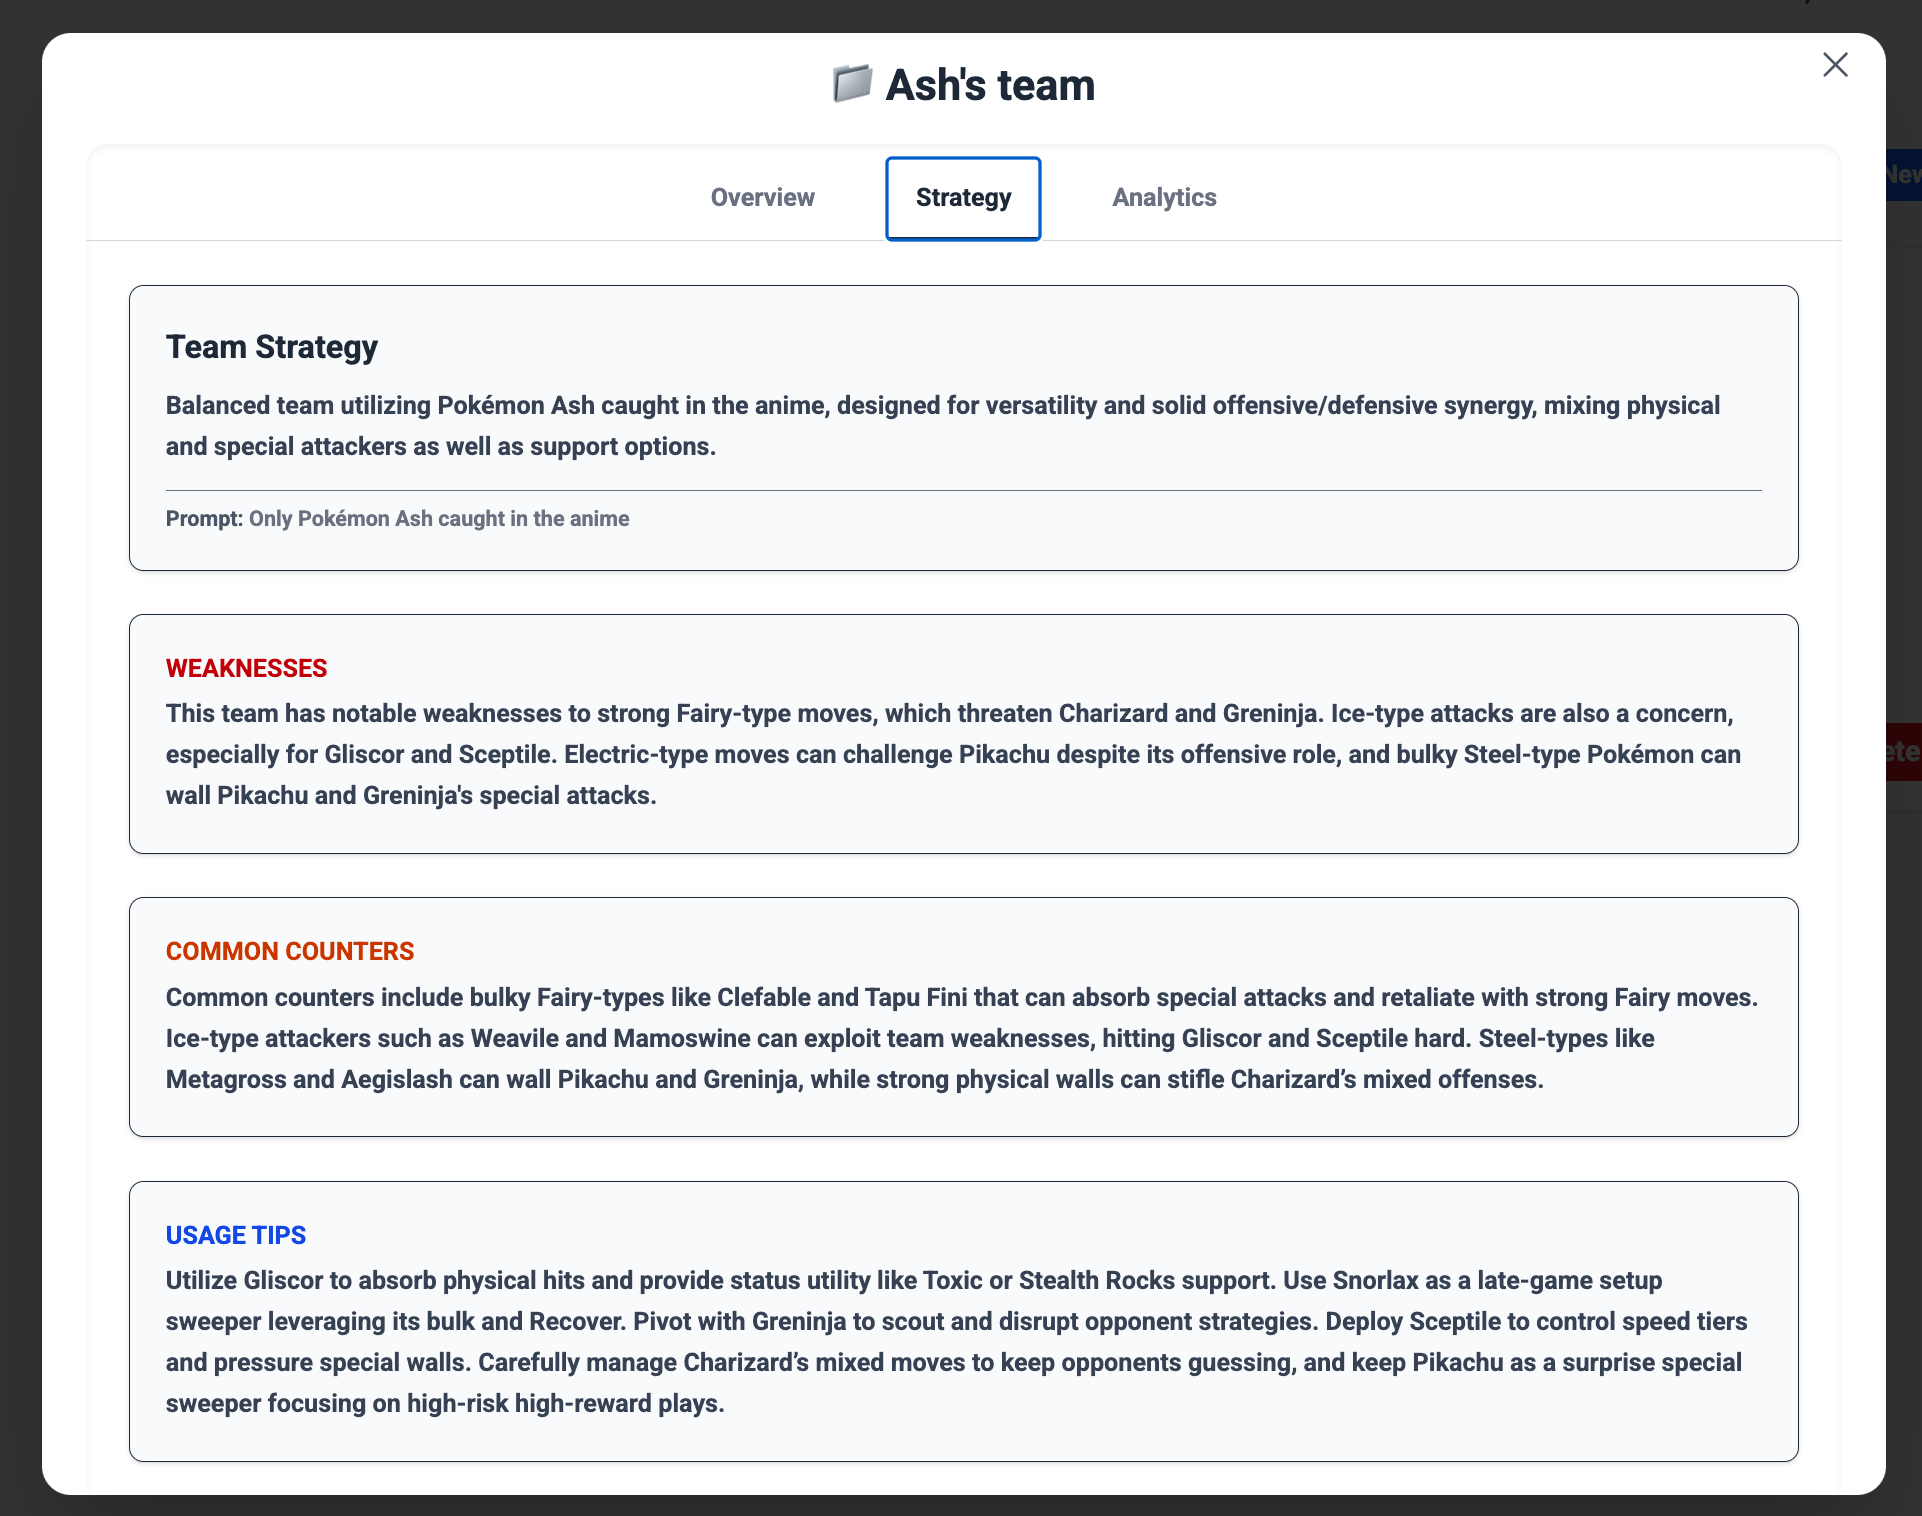Click the Balanced team description paragraph
This screenshot has height=1516, width=1922.
tap(942, 426)
